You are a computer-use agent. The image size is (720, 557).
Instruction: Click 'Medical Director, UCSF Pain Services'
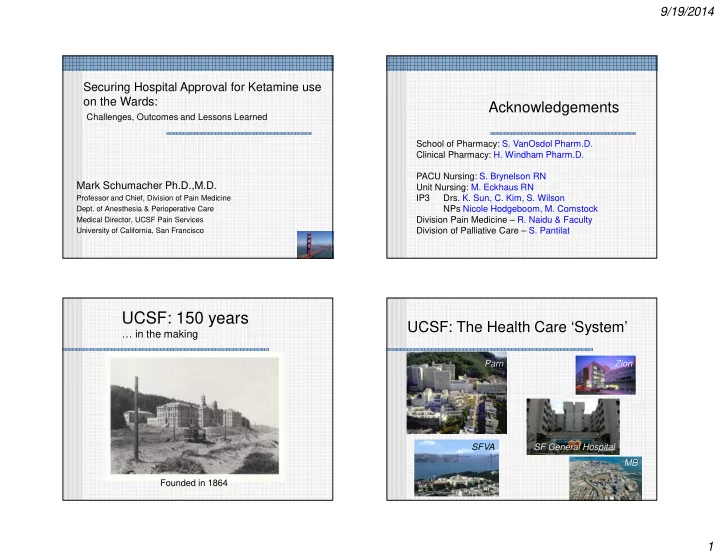click(140, 219)
